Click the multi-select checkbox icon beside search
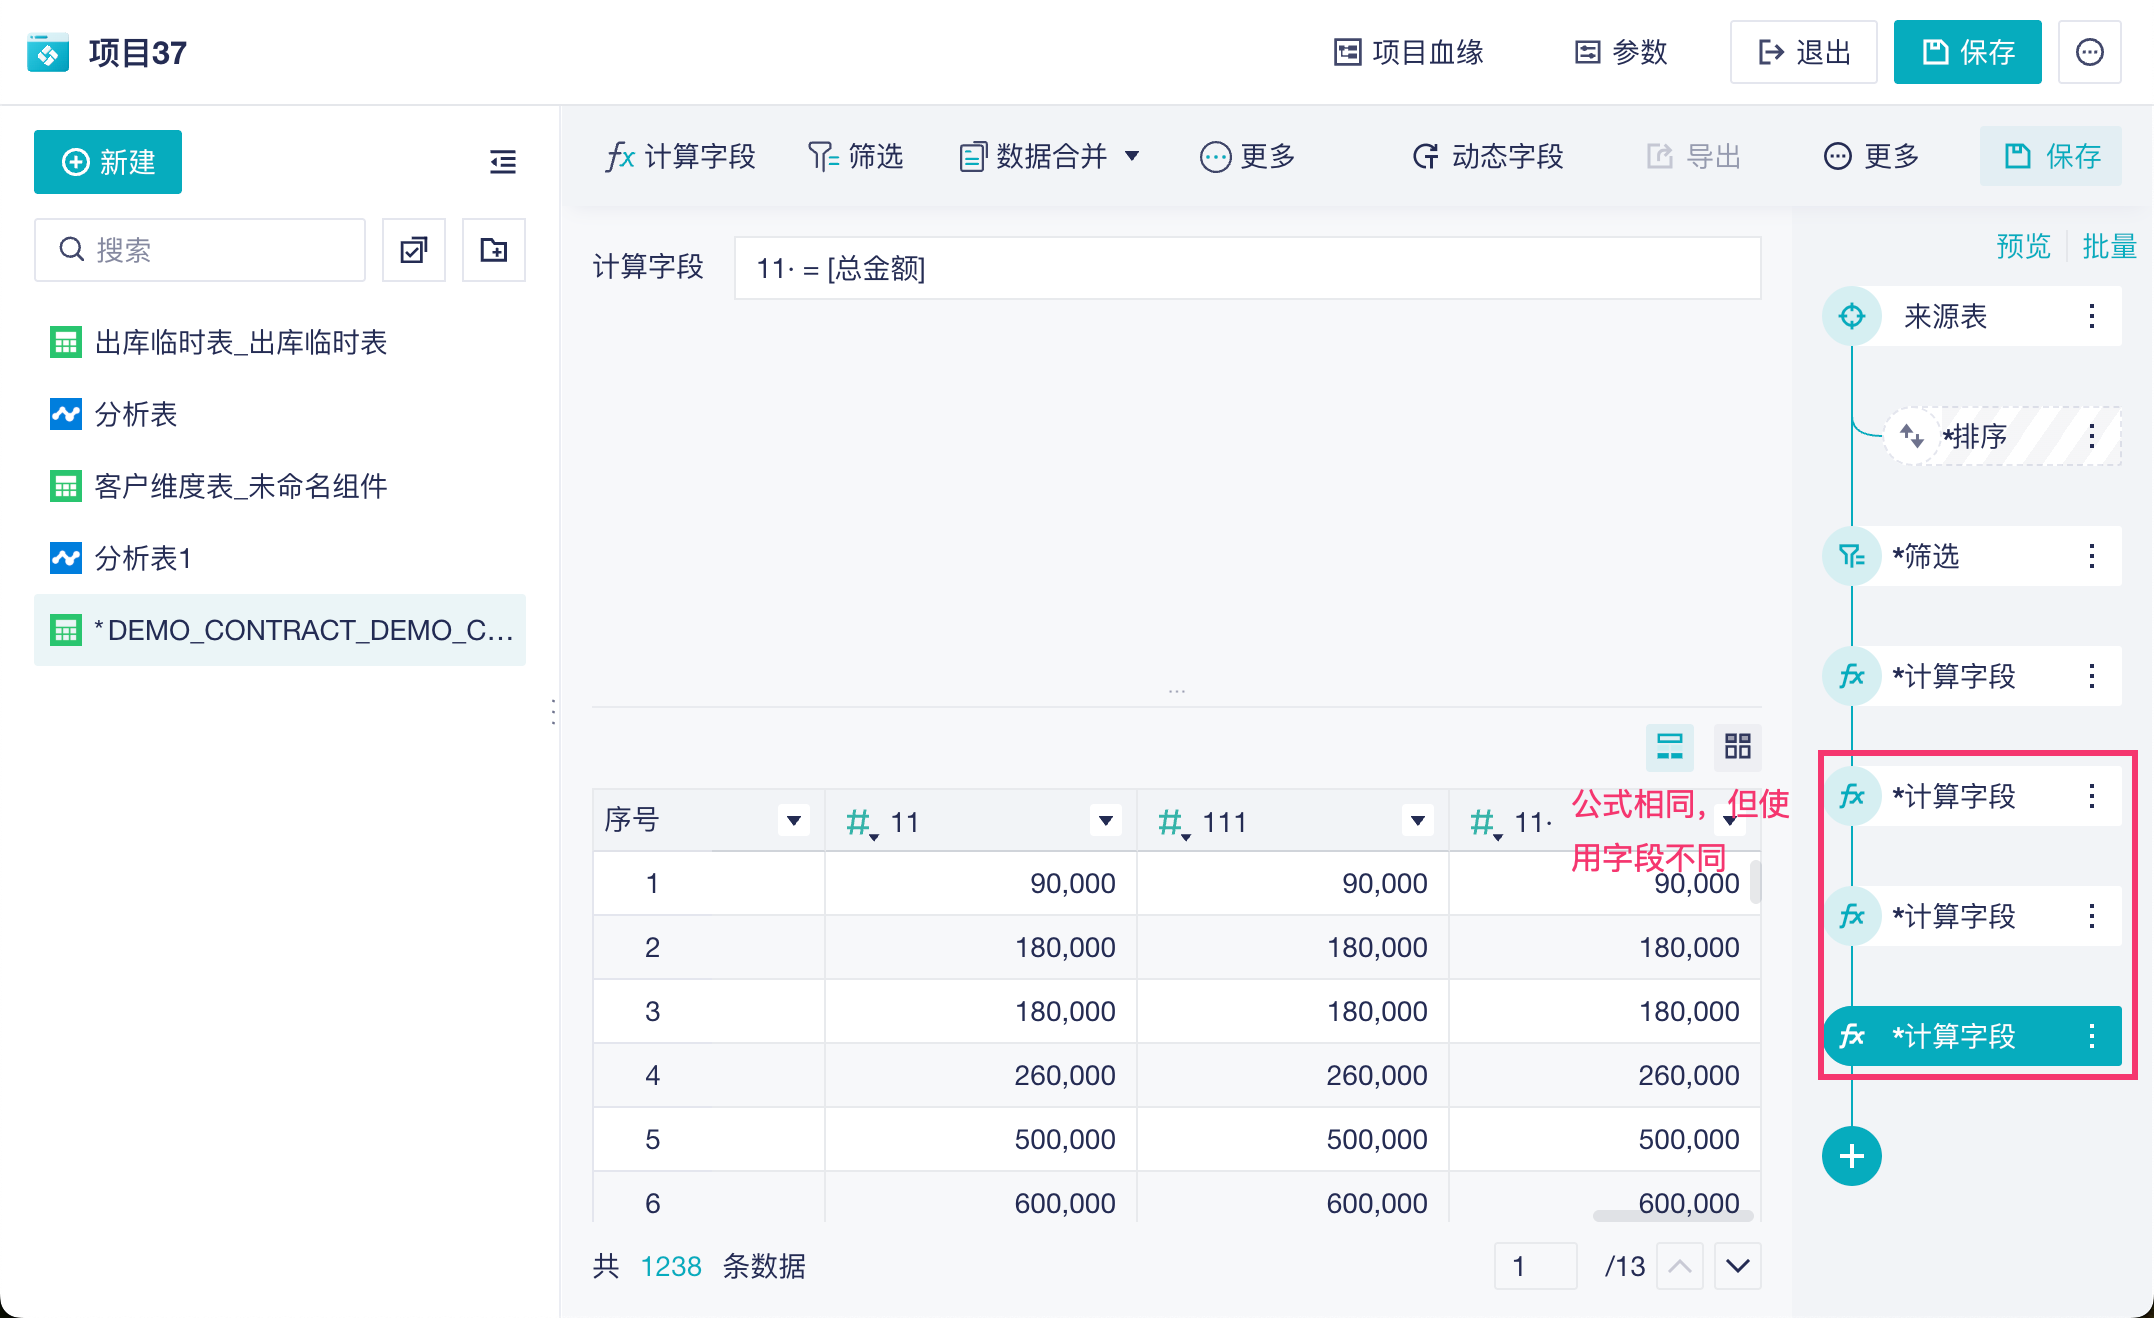 (414, 250)
